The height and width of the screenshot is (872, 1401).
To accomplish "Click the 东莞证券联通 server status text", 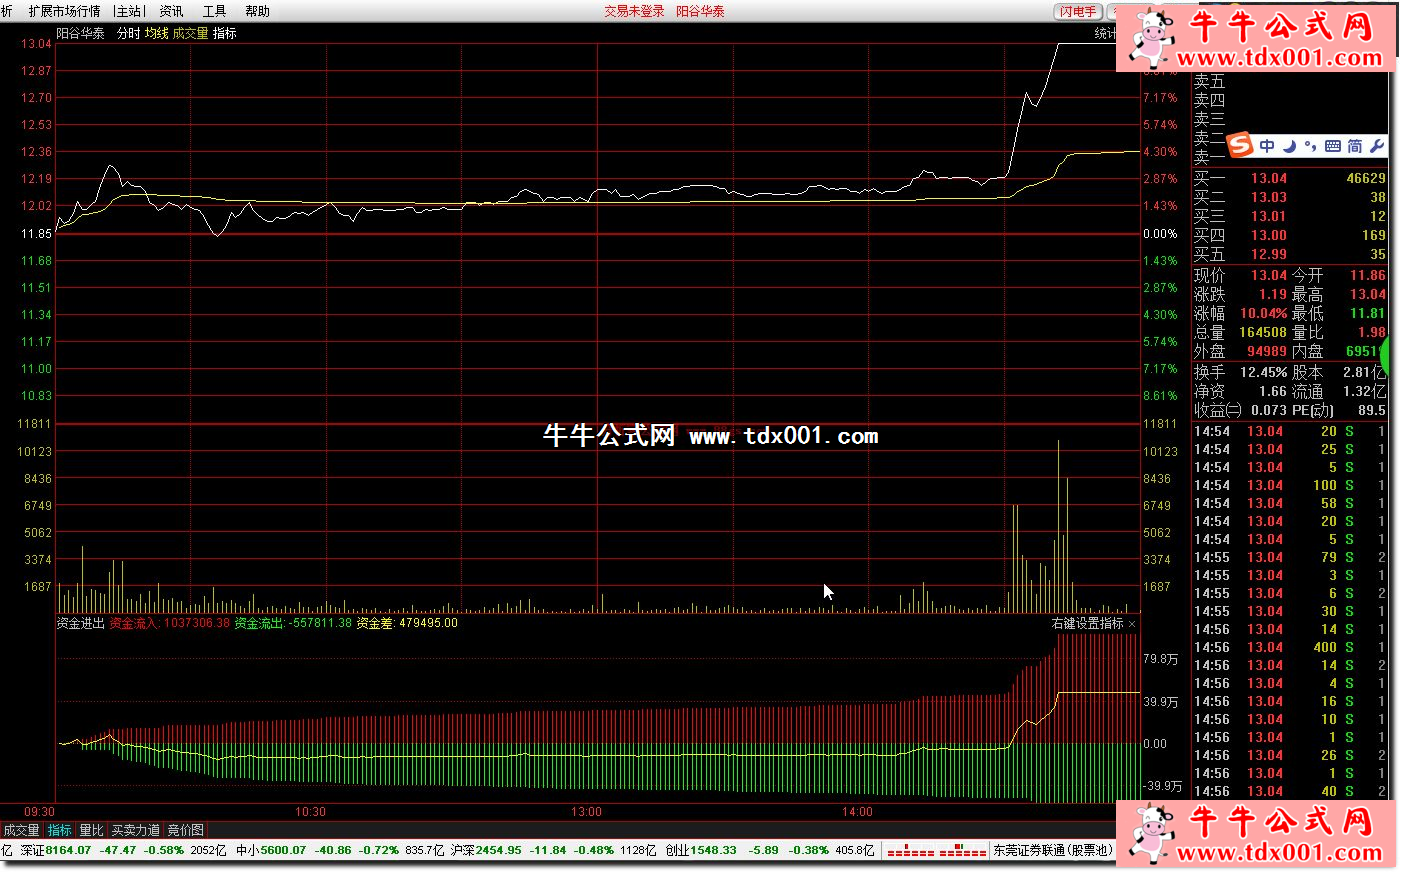I will tap(1052, 850).
